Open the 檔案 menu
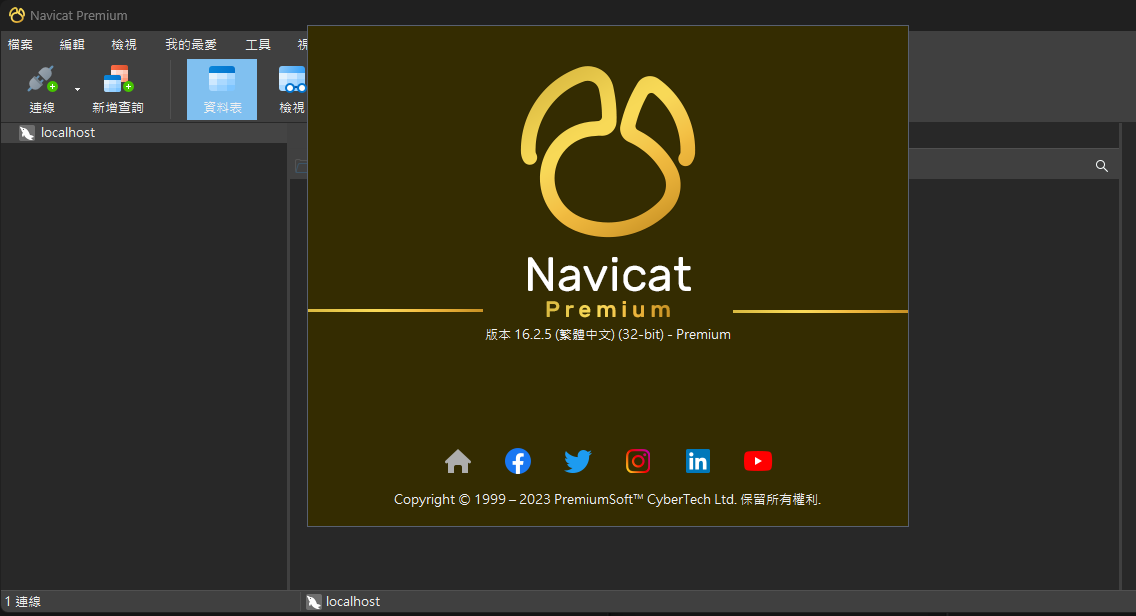Image resolution: width=1136 pixels, height=616 pixels. (x=20, y=44)
